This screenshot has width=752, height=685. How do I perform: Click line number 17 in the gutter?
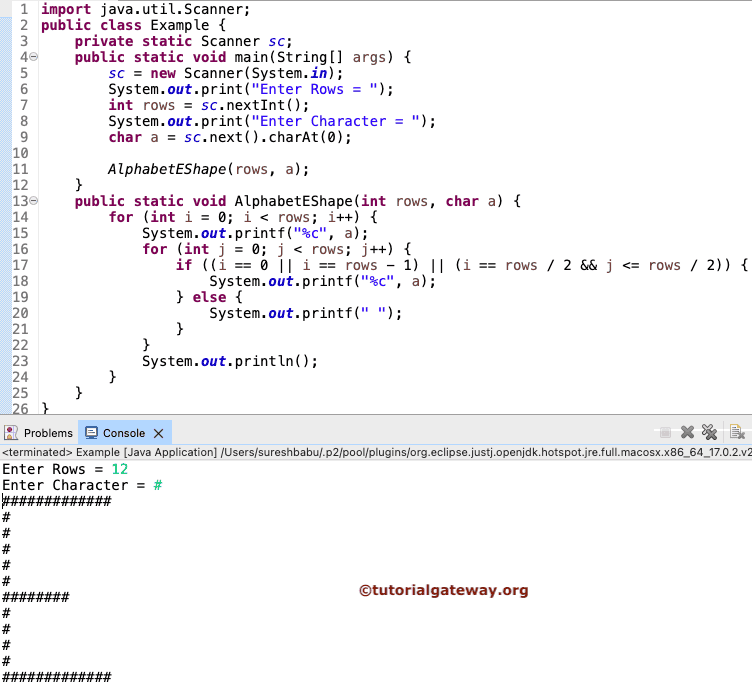[20, 265]
